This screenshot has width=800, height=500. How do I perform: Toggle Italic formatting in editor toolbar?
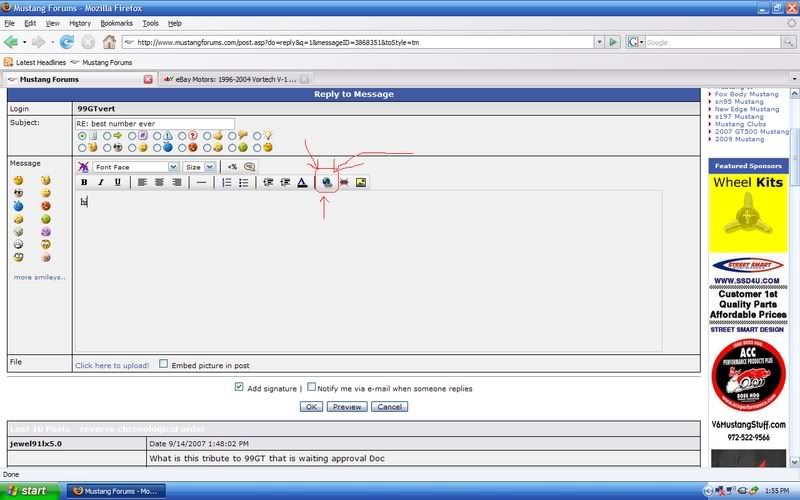(101, 182)
